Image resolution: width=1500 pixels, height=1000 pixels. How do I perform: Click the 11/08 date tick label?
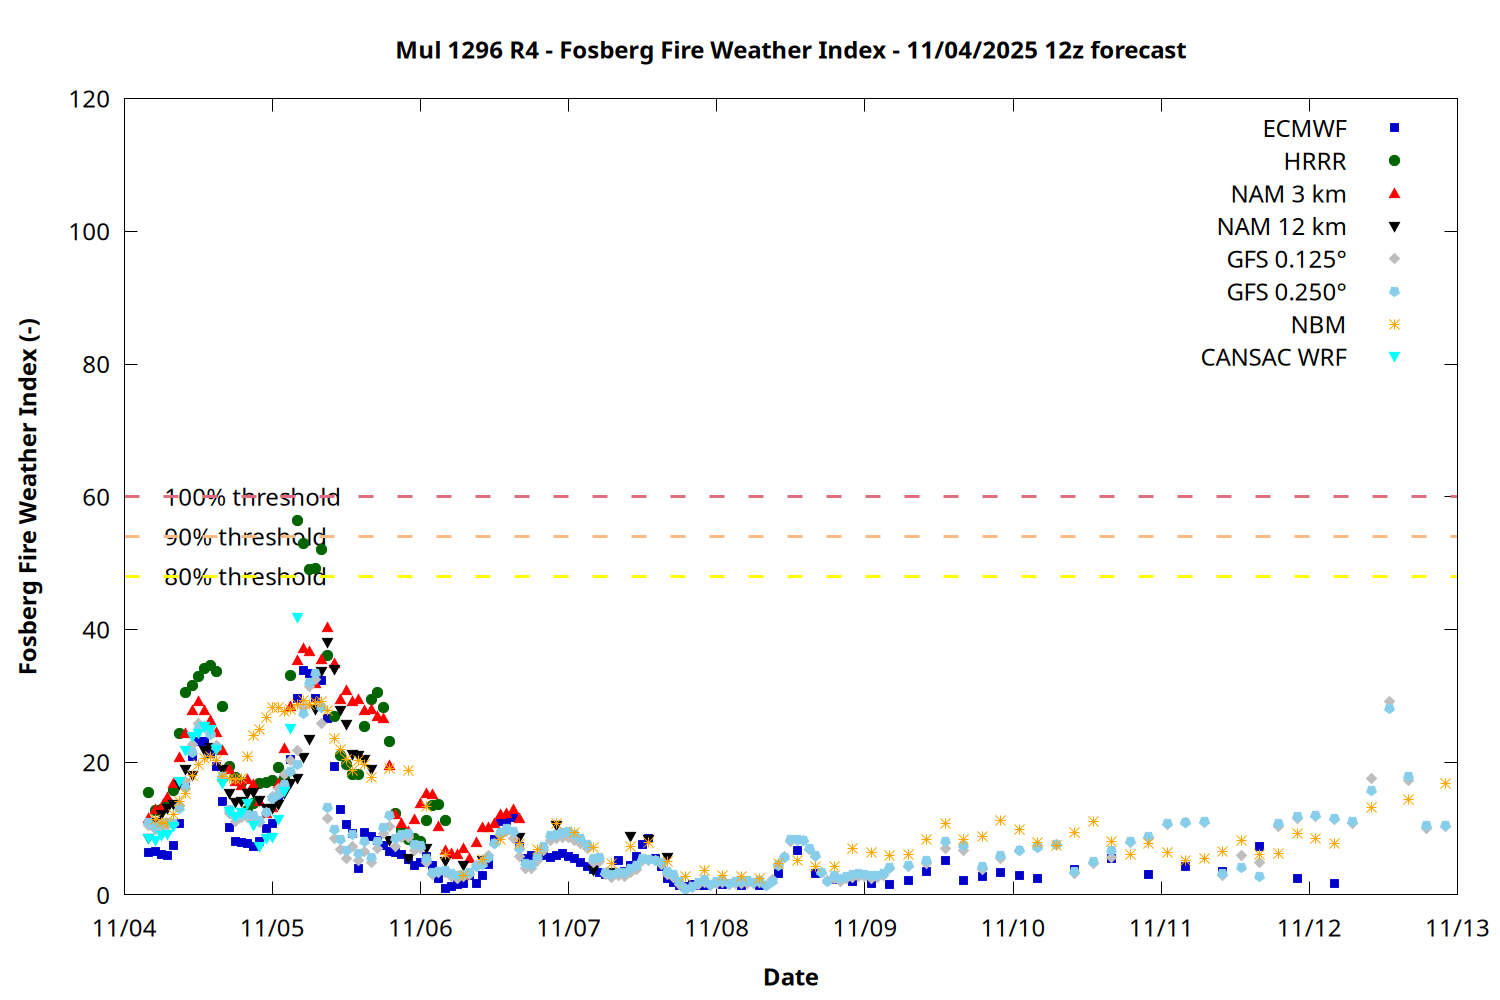(x=716, y=929)
